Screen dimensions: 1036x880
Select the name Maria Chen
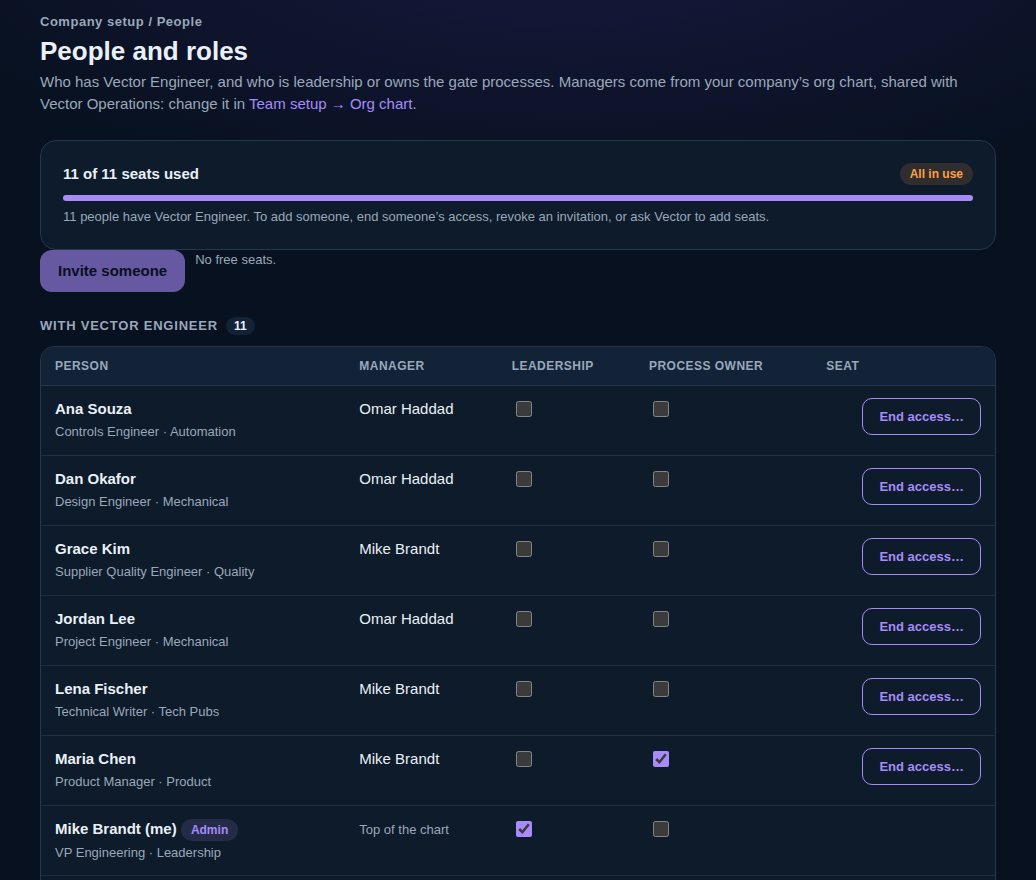pyautogui.click(x=95, y=759)
